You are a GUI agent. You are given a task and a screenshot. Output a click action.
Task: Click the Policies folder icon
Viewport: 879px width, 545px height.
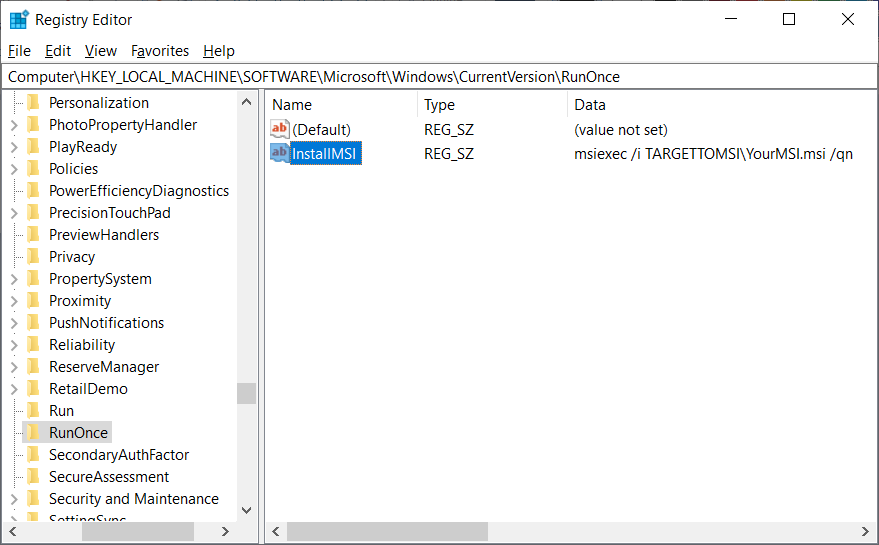coord(34,168)
